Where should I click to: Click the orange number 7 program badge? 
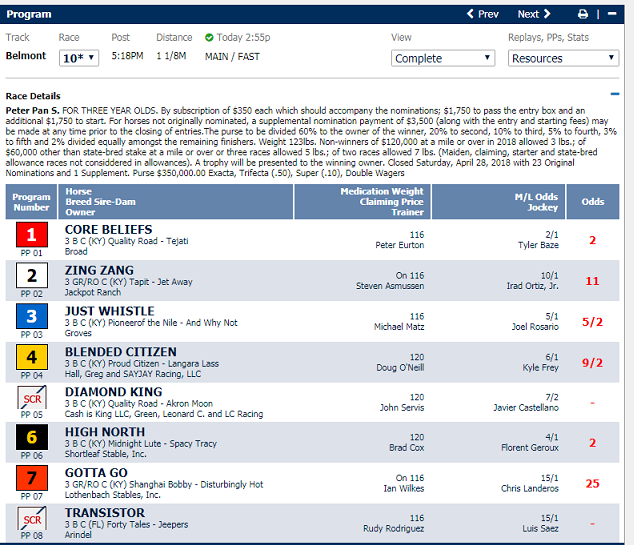(x=31, y=478)
